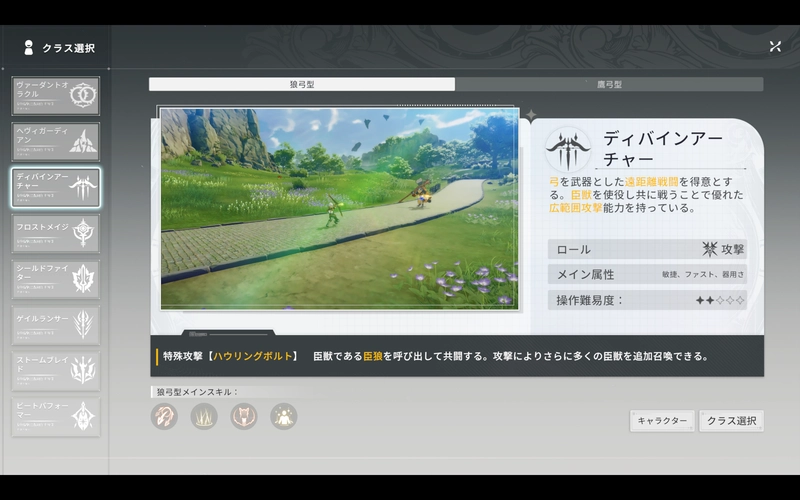Close the class selection screen
Image resolution: width=800 pixels, height=500 pixels.
click(x=775, y=46)
